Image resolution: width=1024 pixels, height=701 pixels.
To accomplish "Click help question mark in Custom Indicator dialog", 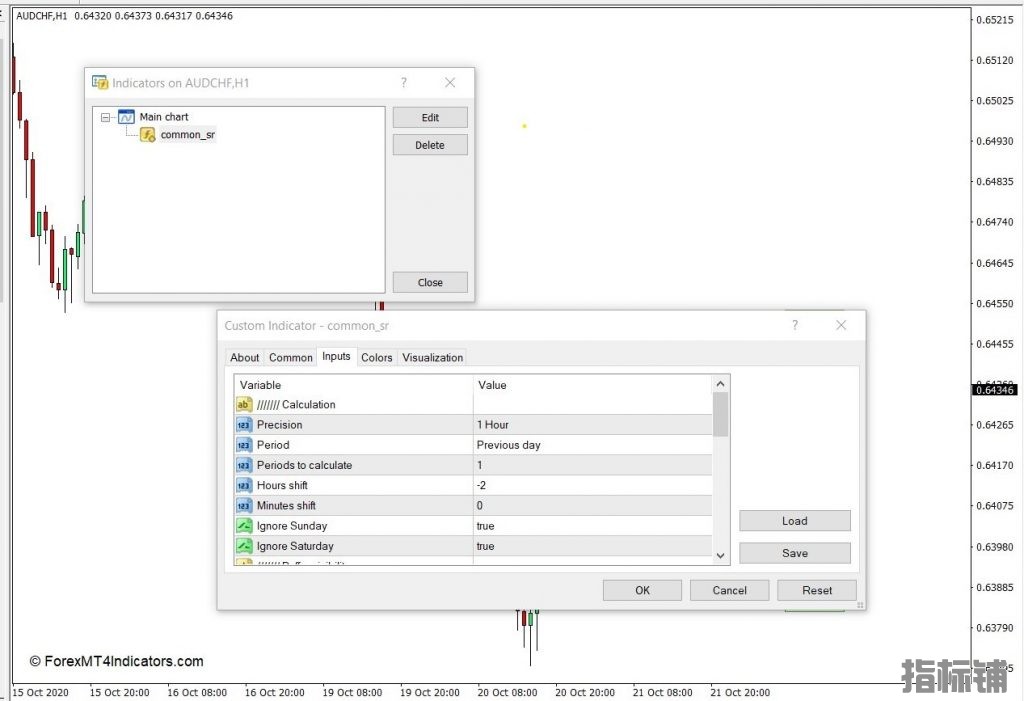I will (795, 325).
